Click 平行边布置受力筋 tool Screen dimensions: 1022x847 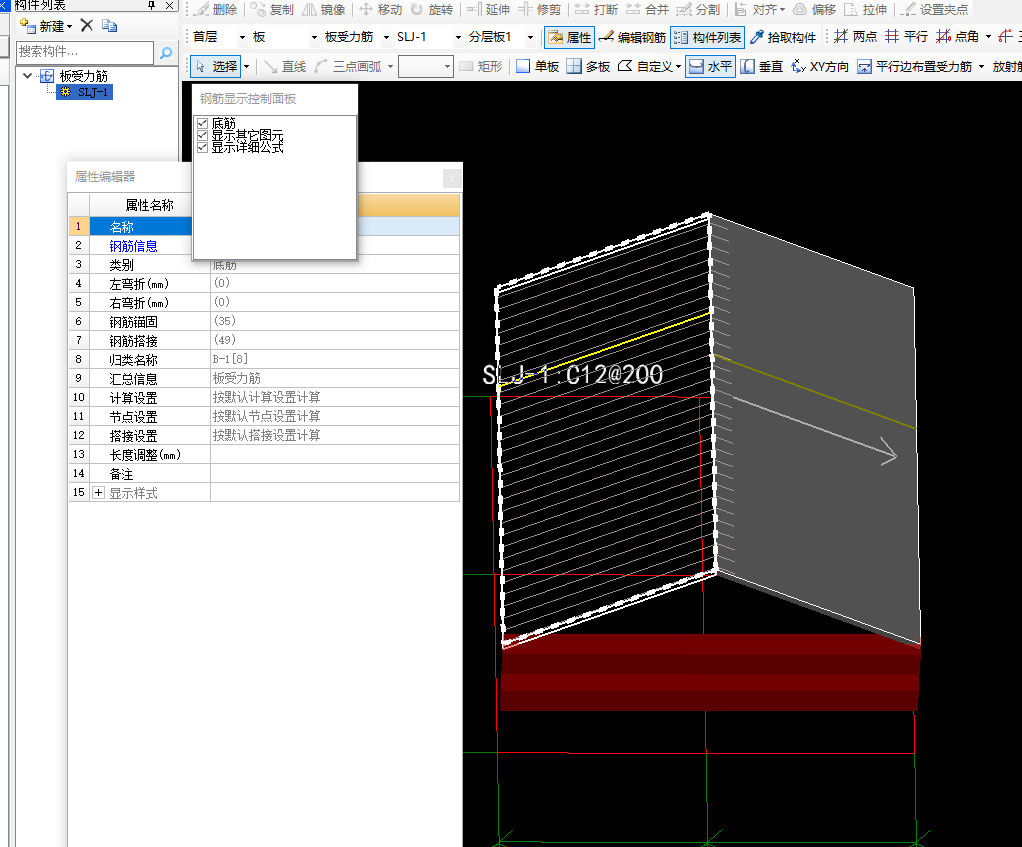(914, 66)
